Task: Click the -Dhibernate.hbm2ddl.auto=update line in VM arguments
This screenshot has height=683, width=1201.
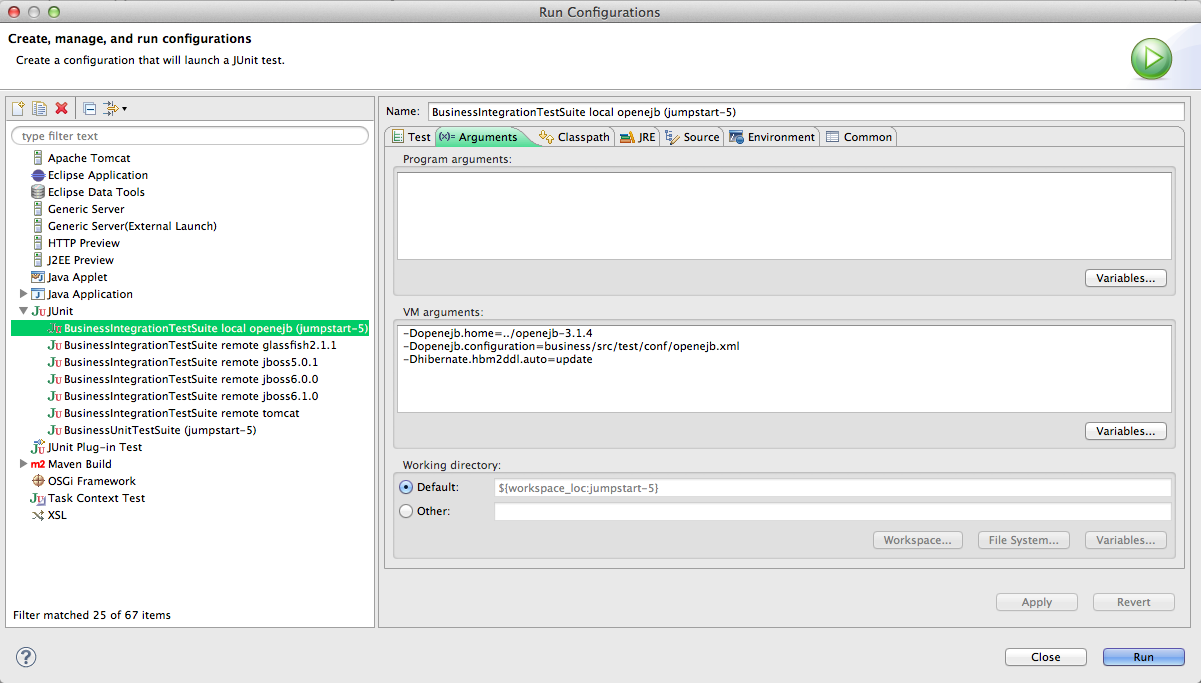Action: tap(497, 359)
